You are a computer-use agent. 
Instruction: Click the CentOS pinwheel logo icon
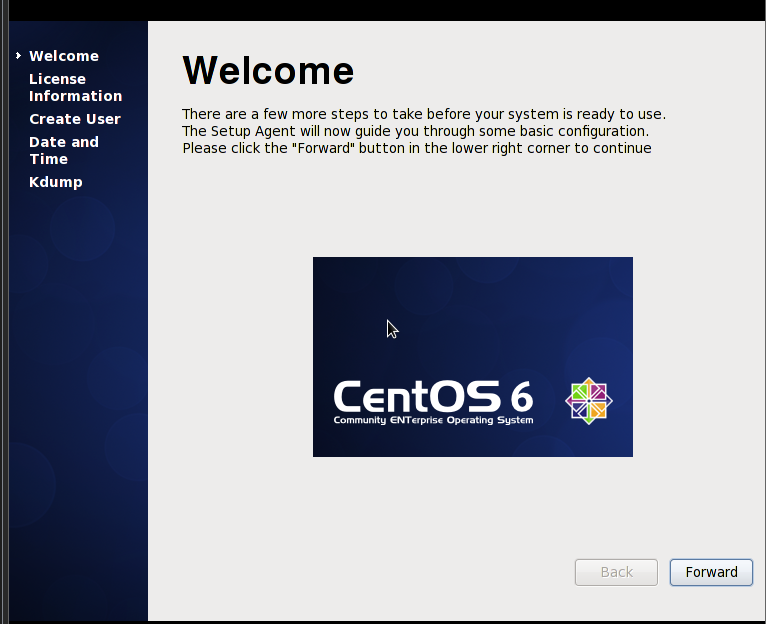click(589, 401)
